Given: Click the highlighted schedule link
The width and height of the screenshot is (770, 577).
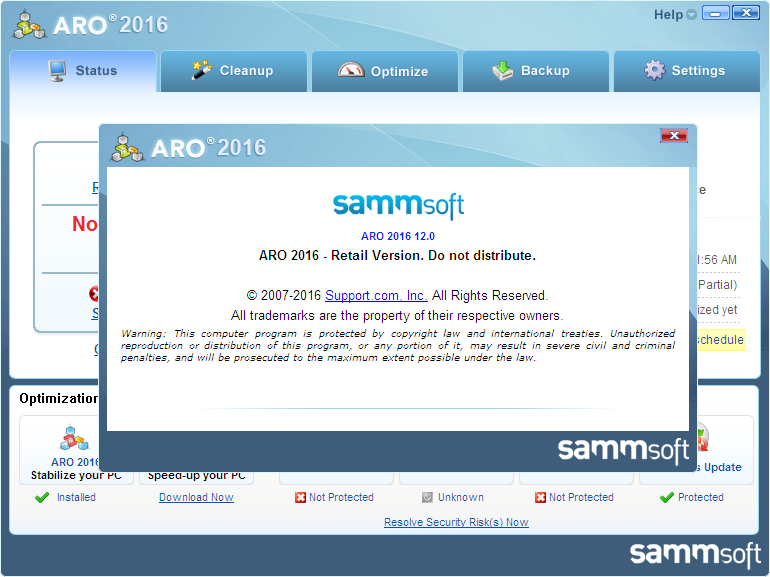Looking at the screenshot, I should (x=720, y=340).
